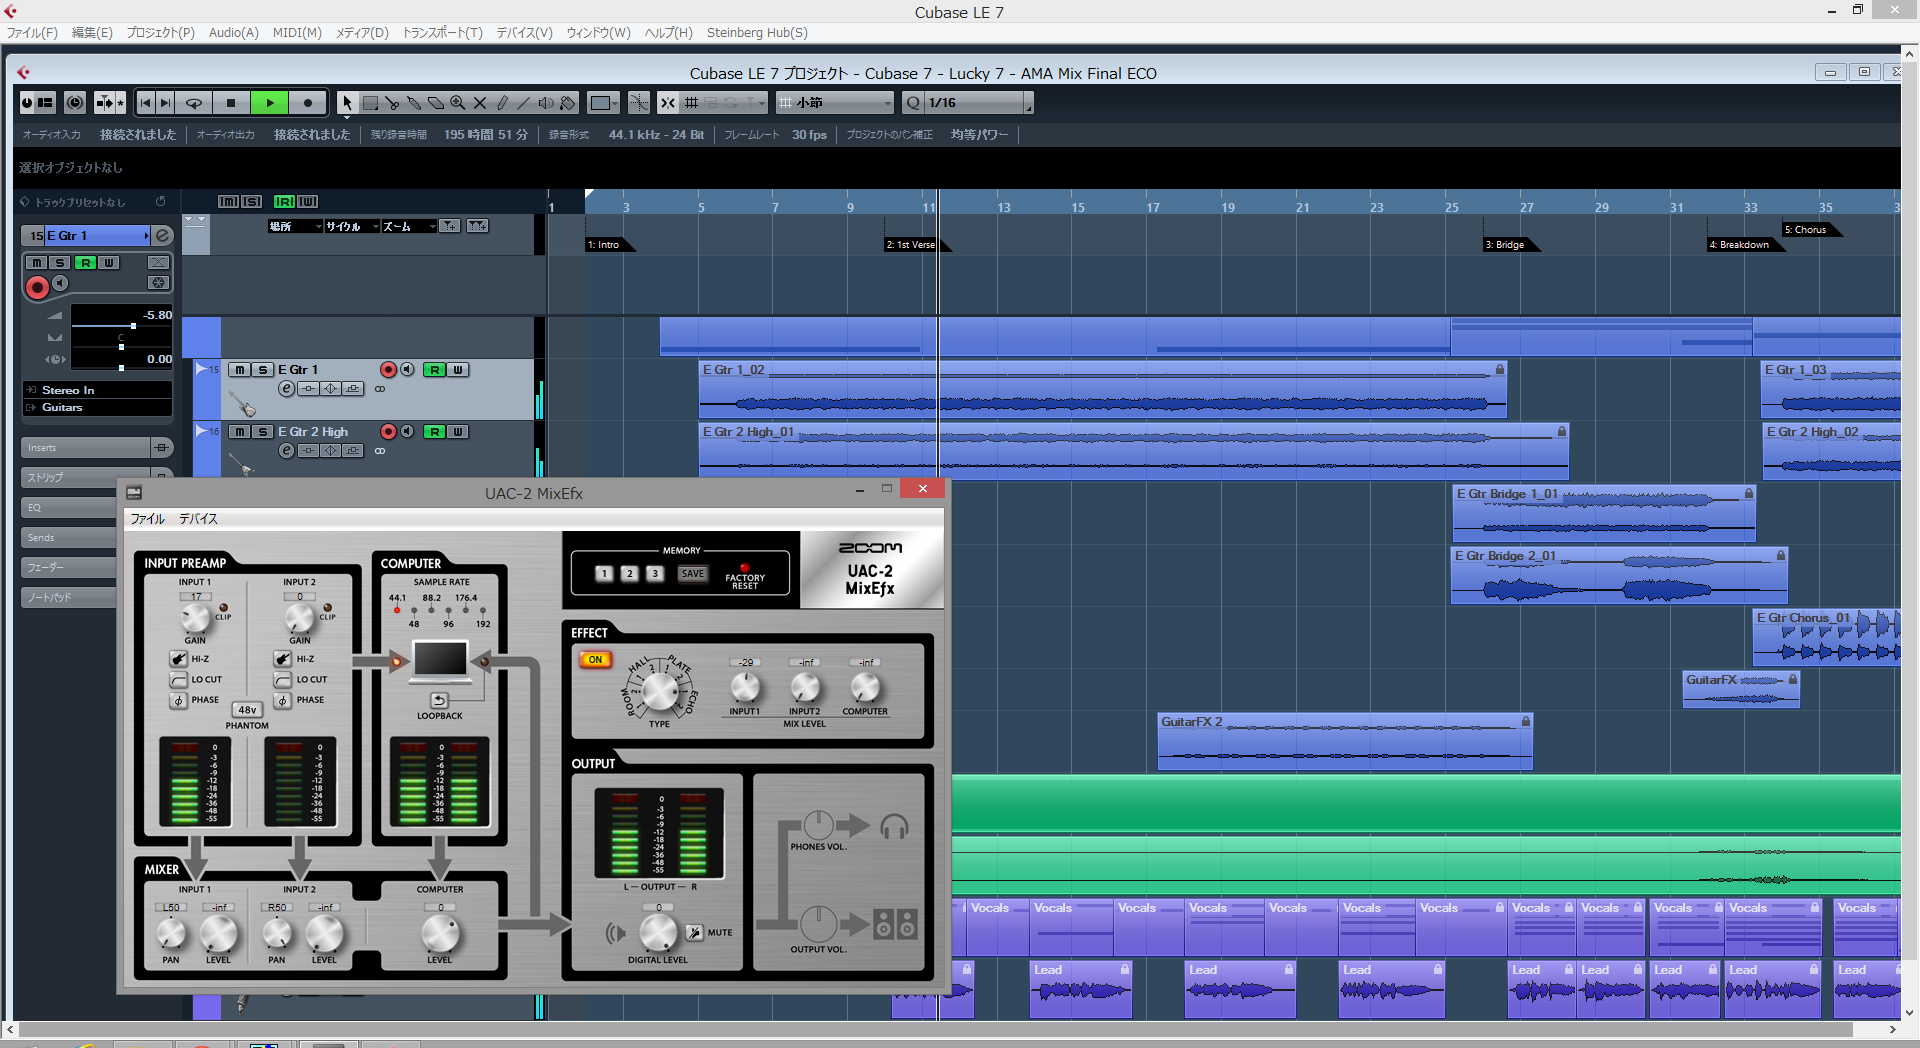Select the Split scissors tool
The width and height of the screenshot is (1920, 1048).
(x=392, y=103)
